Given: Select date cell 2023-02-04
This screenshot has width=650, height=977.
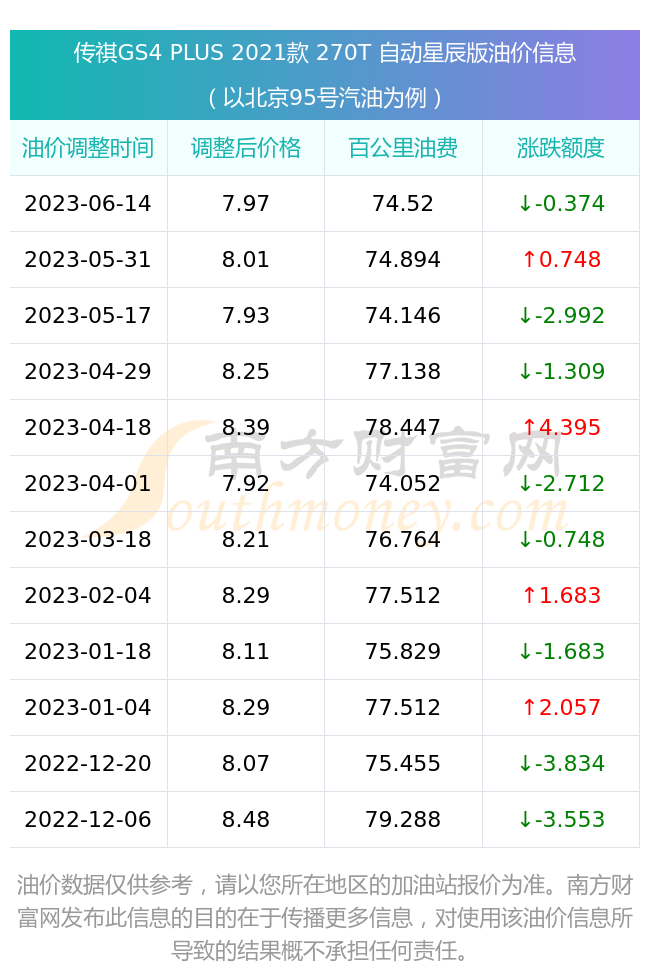Looking at the screenshot, I should 88,596.
